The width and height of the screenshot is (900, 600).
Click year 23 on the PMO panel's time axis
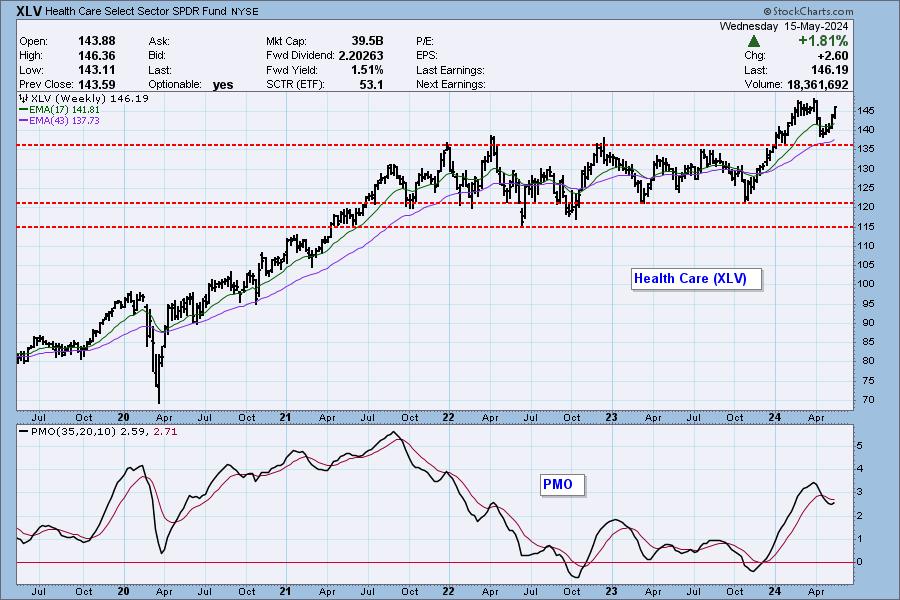611,591
